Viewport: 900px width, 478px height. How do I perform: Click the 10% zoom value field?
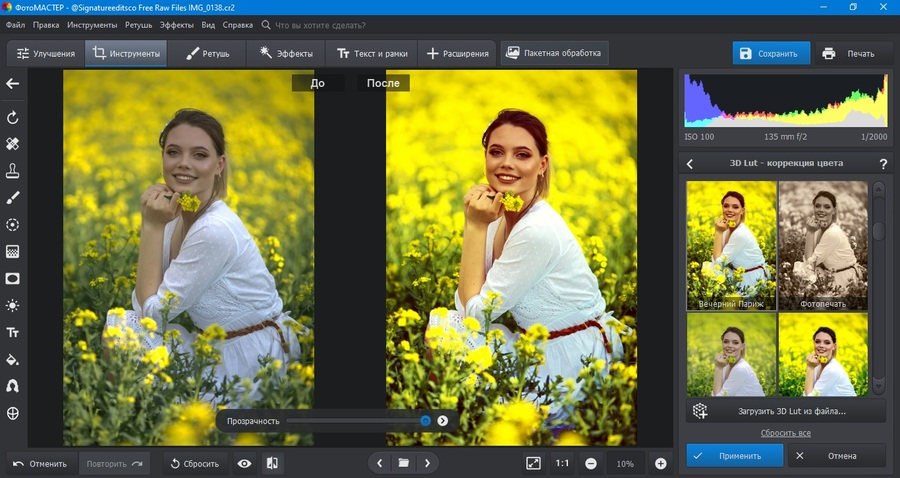626,464
